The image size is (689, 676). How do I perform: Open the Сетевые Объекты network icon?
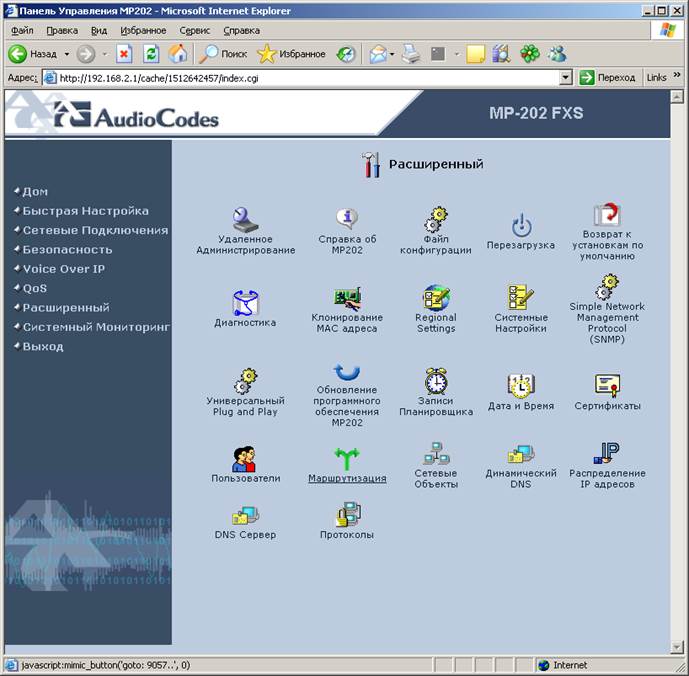[435, 454]
